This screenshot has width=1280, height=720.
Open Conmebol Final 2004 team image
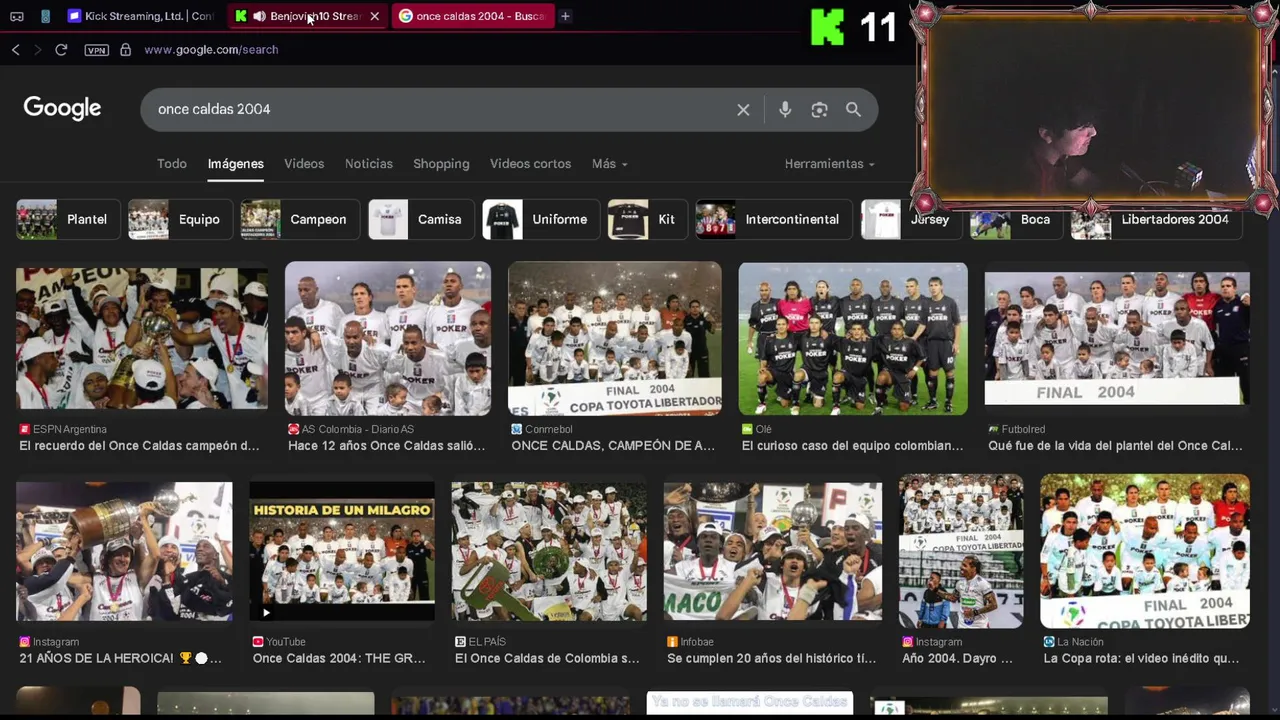(x=615, y=338)
